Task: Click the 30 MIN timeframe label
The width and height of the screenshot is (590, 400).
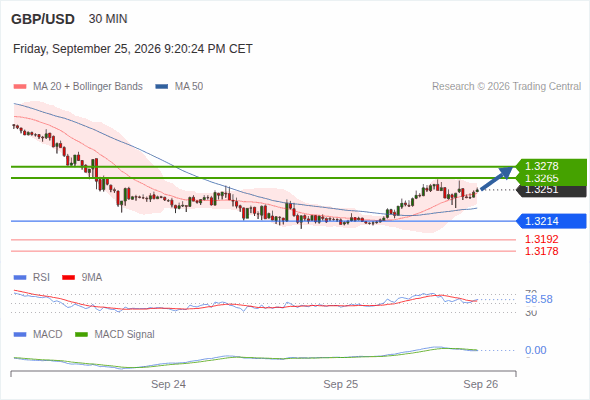Action: tap(108, 19)
